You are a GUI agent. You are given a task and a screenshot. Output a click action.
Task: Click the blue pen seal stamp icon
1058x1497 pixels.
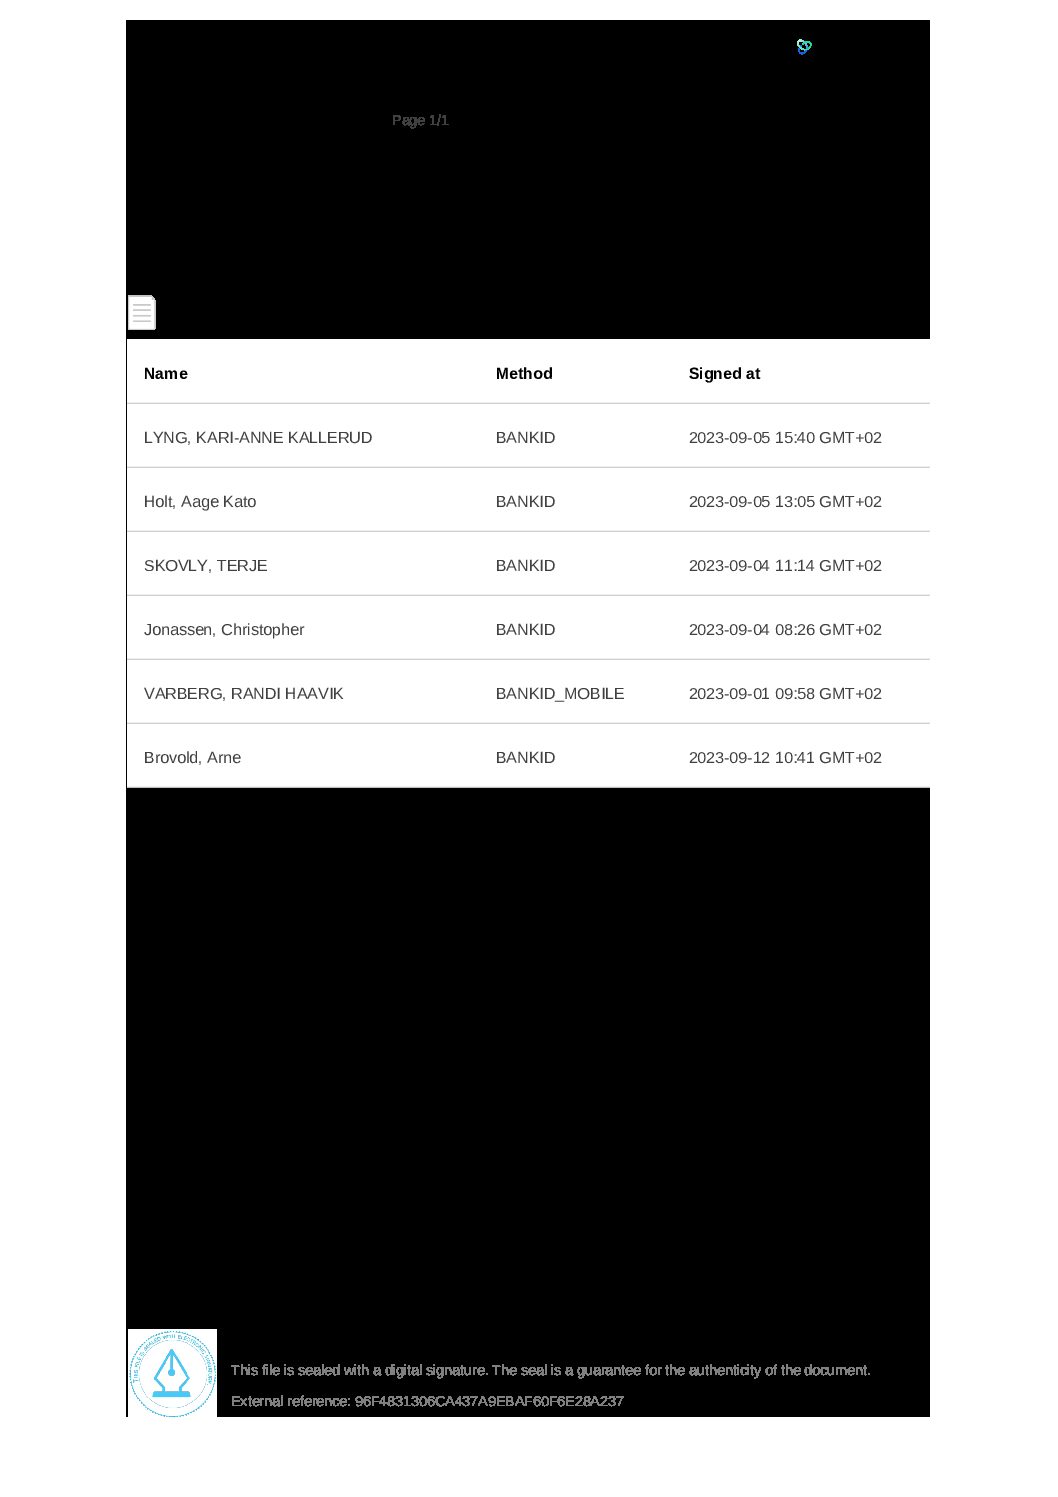[172, 1373]
